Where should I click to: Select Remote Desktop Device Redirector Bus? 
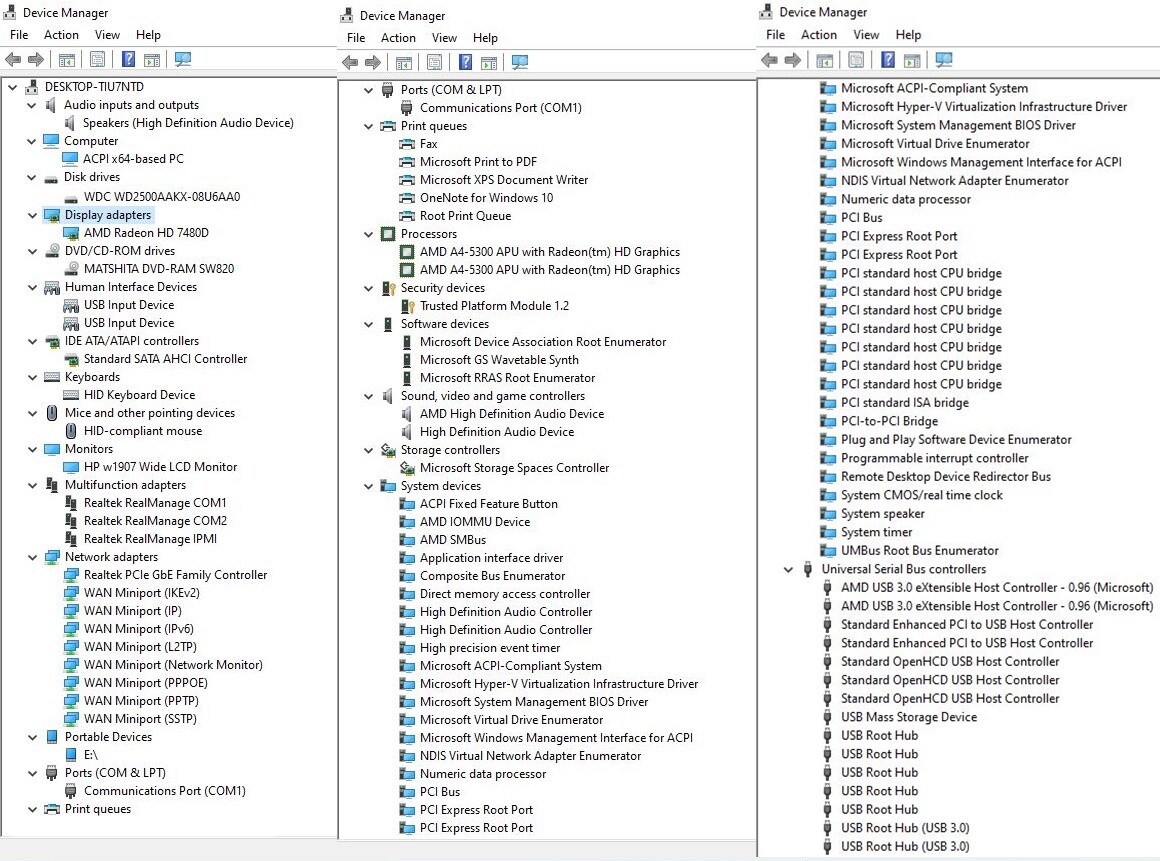pyautogui.click(x=945, y=477)
